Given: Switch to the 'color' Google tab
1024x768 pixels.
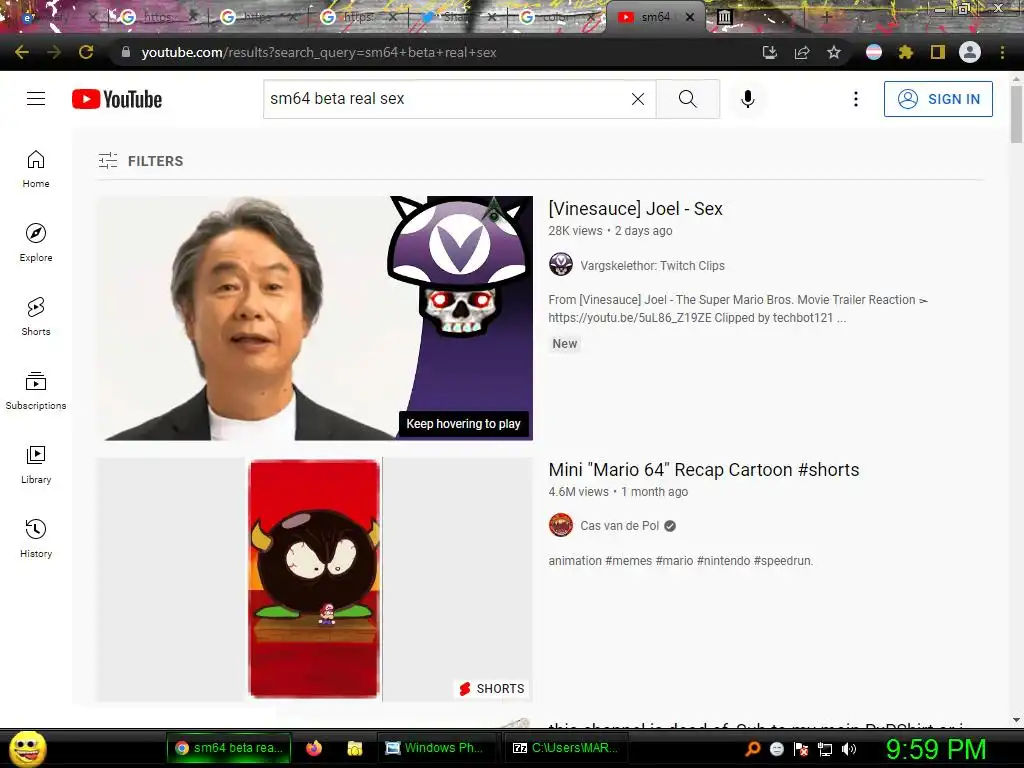Looking at the screenshot, I should pyautogui.click(x=555, y=17).
